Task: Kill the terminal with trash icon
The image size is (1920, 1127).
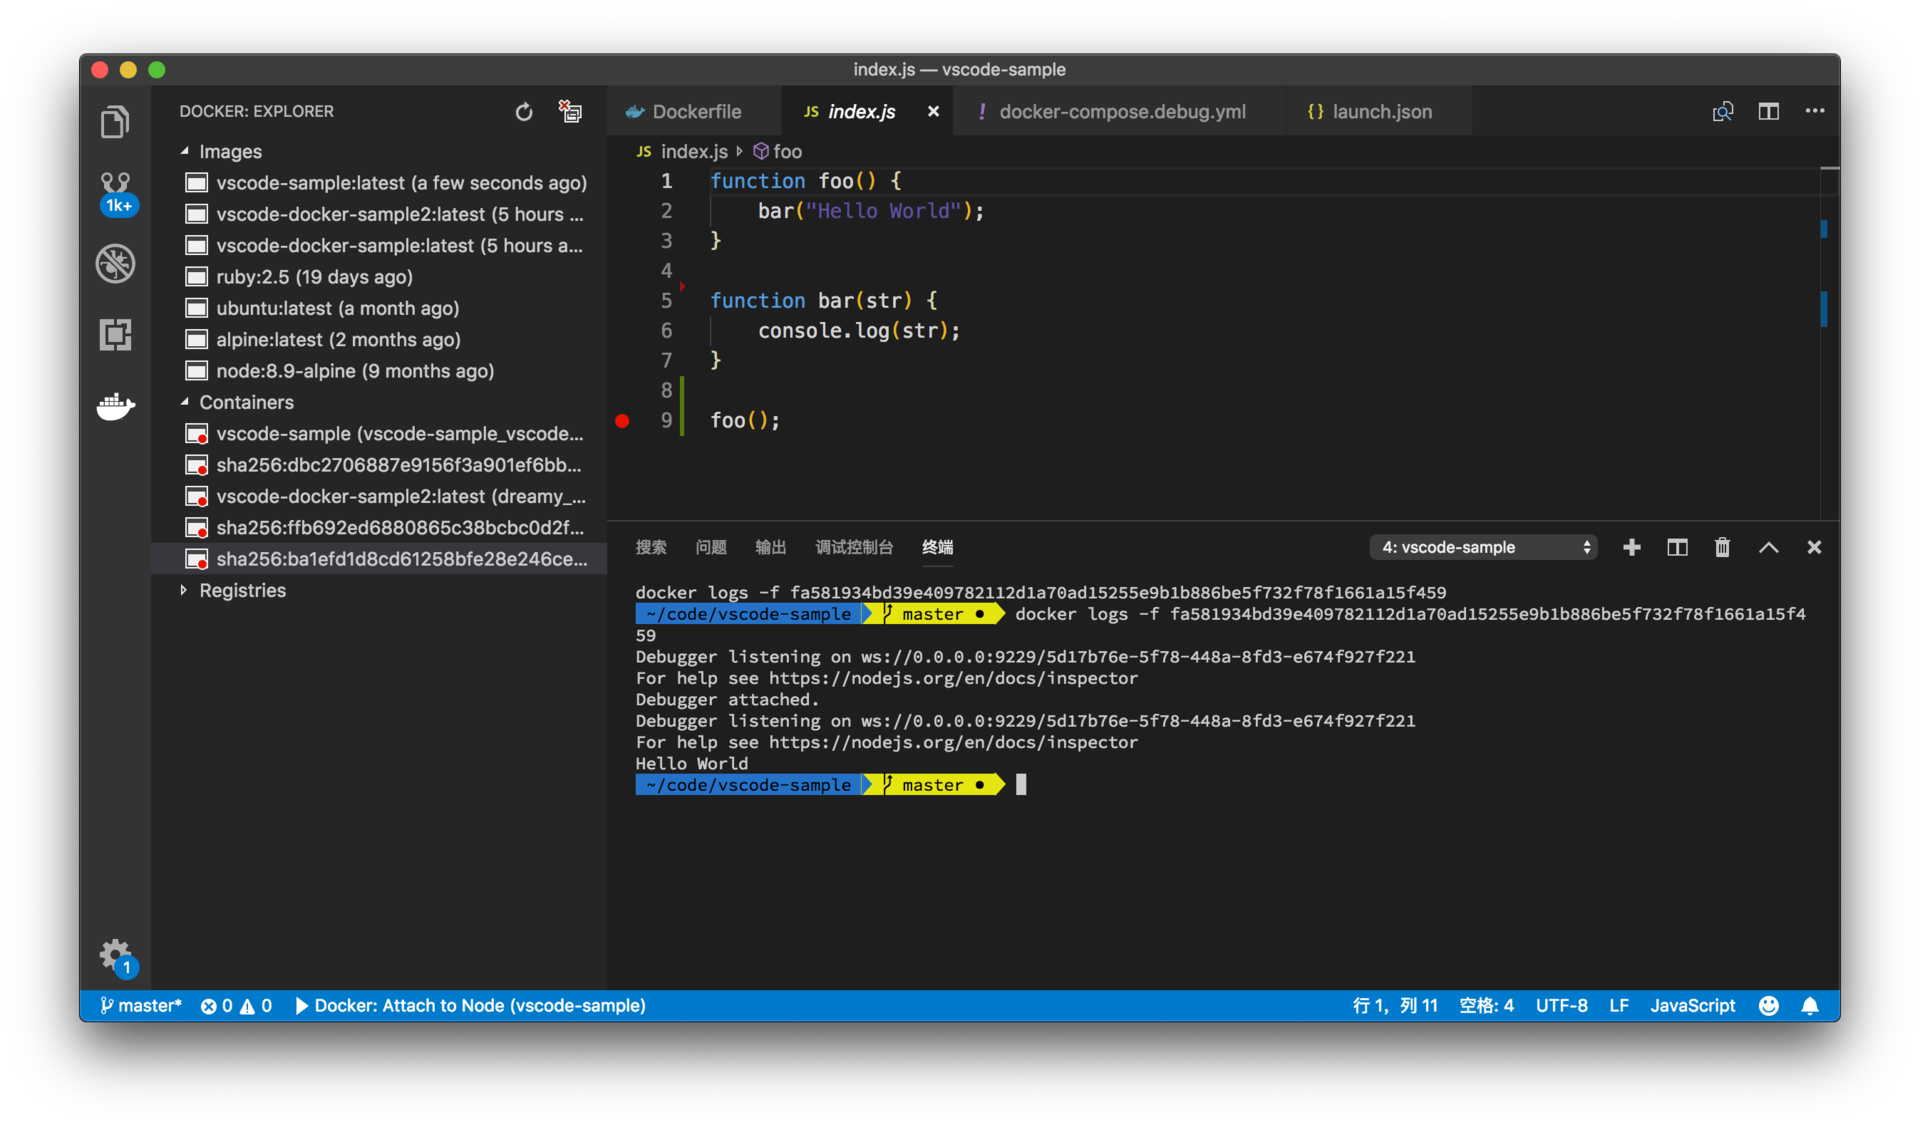Action: point(1722,547)
